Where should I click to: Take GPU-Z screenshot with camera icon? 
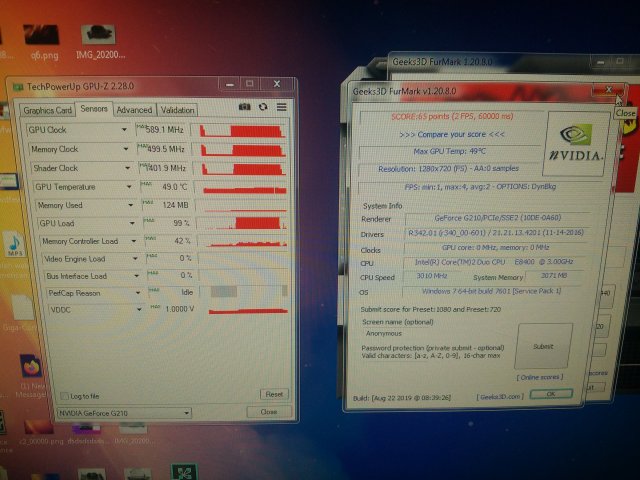click(x=244, y=107)
